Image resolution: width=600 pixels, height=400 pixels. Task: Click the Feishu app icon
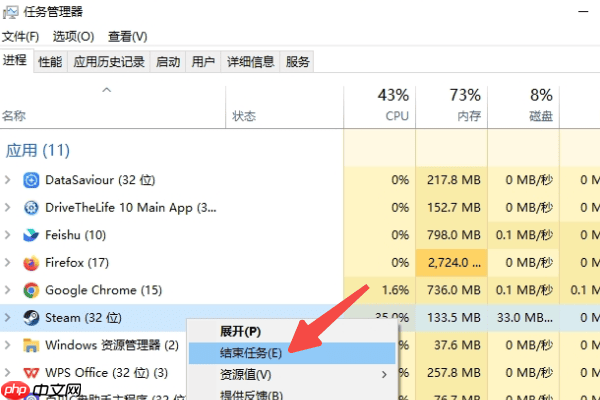(x=31, y=235)
